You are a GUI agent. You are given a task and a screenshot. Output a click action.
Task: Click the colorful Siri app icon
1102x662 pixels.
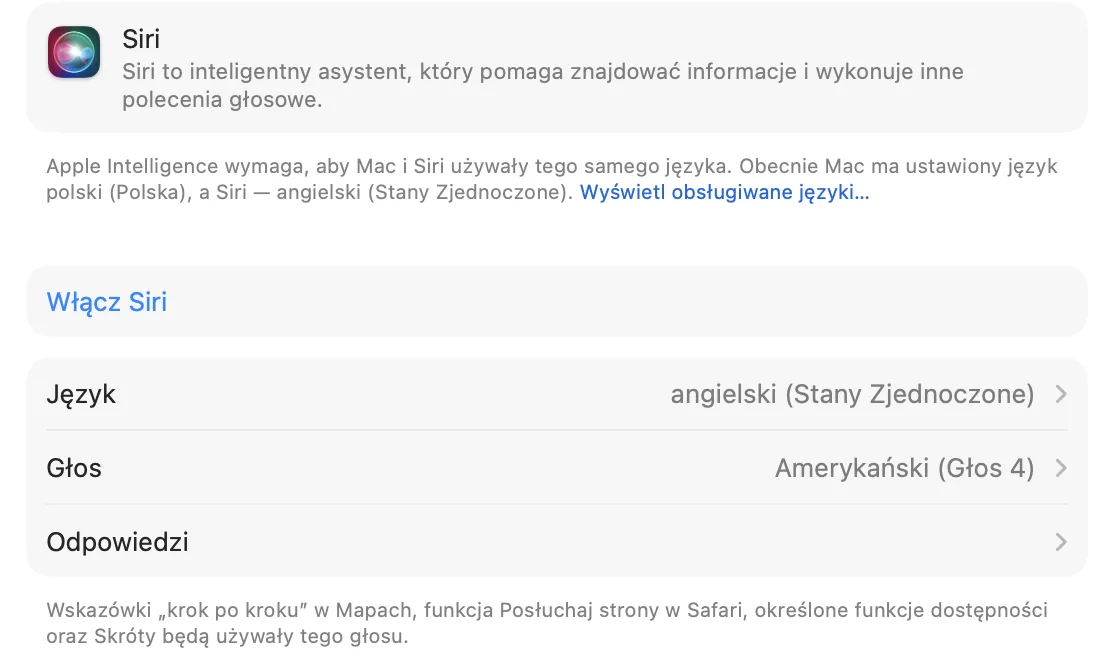point(74,52)
